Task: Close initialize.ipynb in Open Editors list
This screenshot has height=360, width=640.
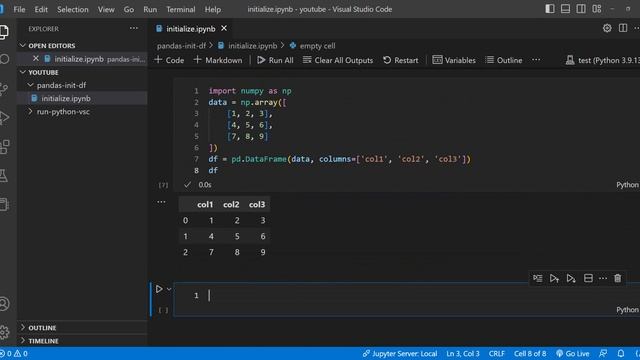Action: [x=36, y=59]
